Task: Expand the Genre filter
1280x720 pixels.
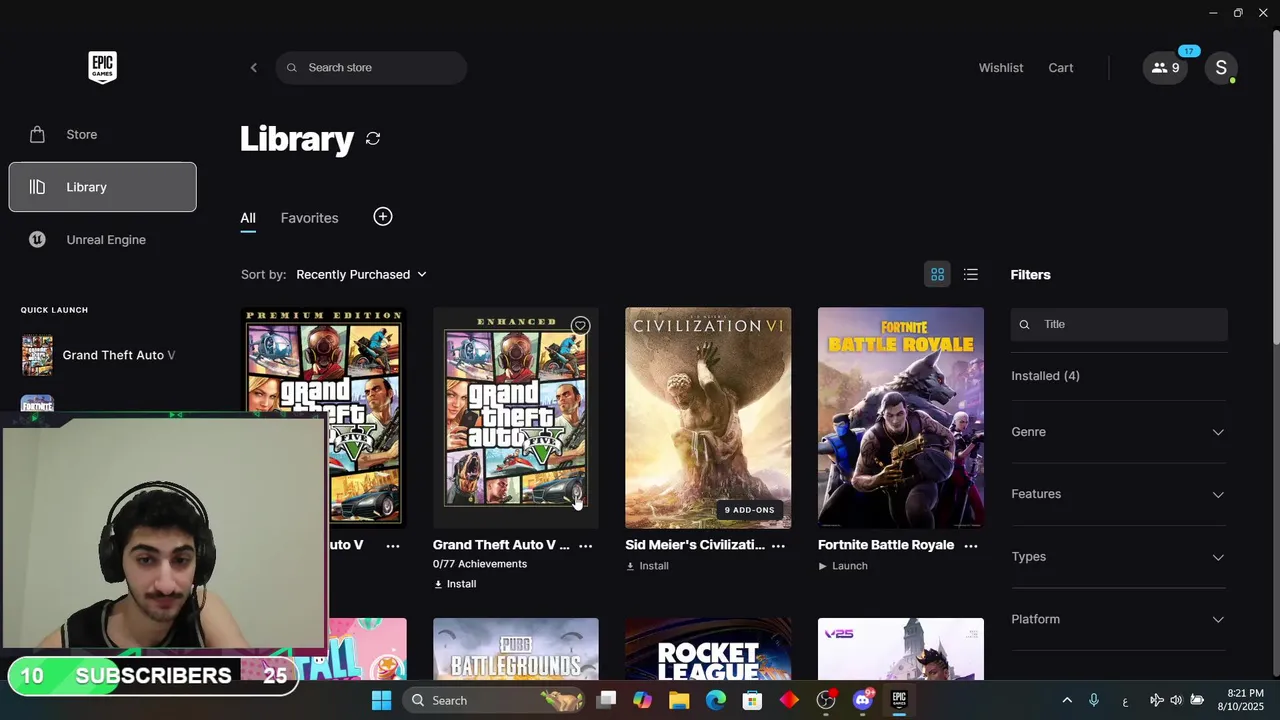Action: point(1119,432)
